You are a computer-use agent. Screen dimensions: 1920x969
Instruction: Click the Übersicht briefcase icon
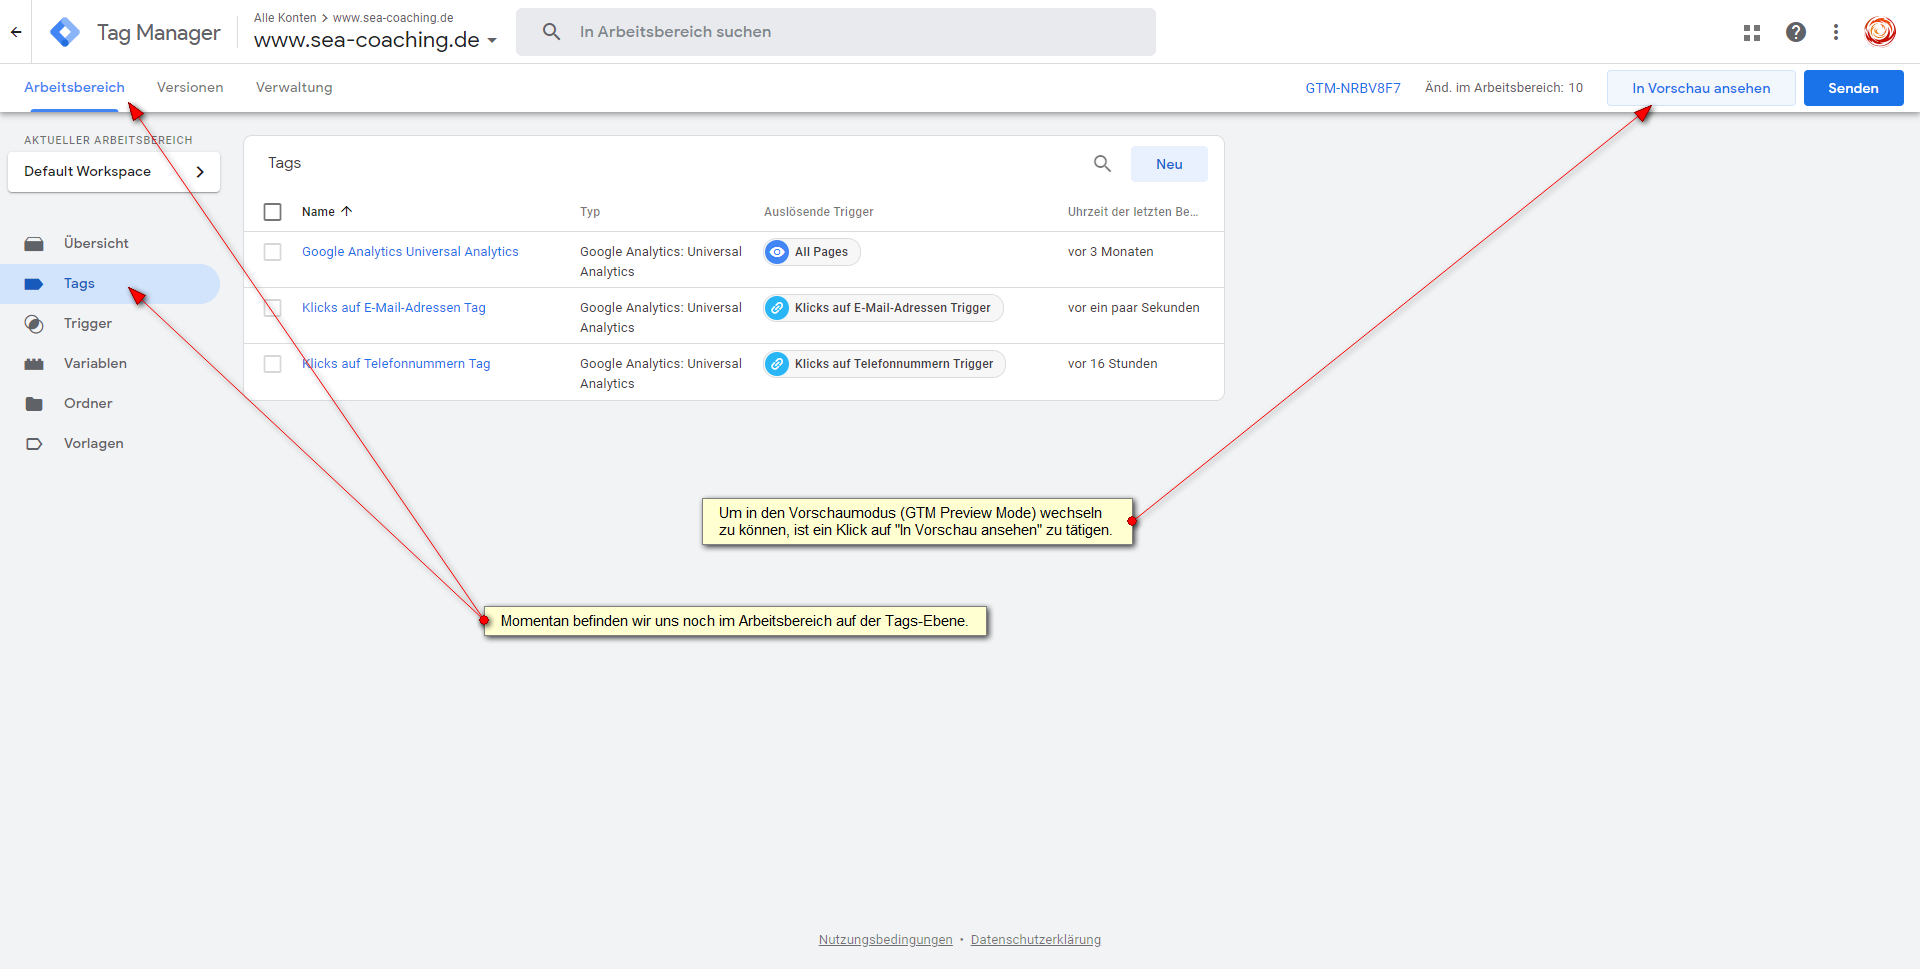tap(34, 244)
